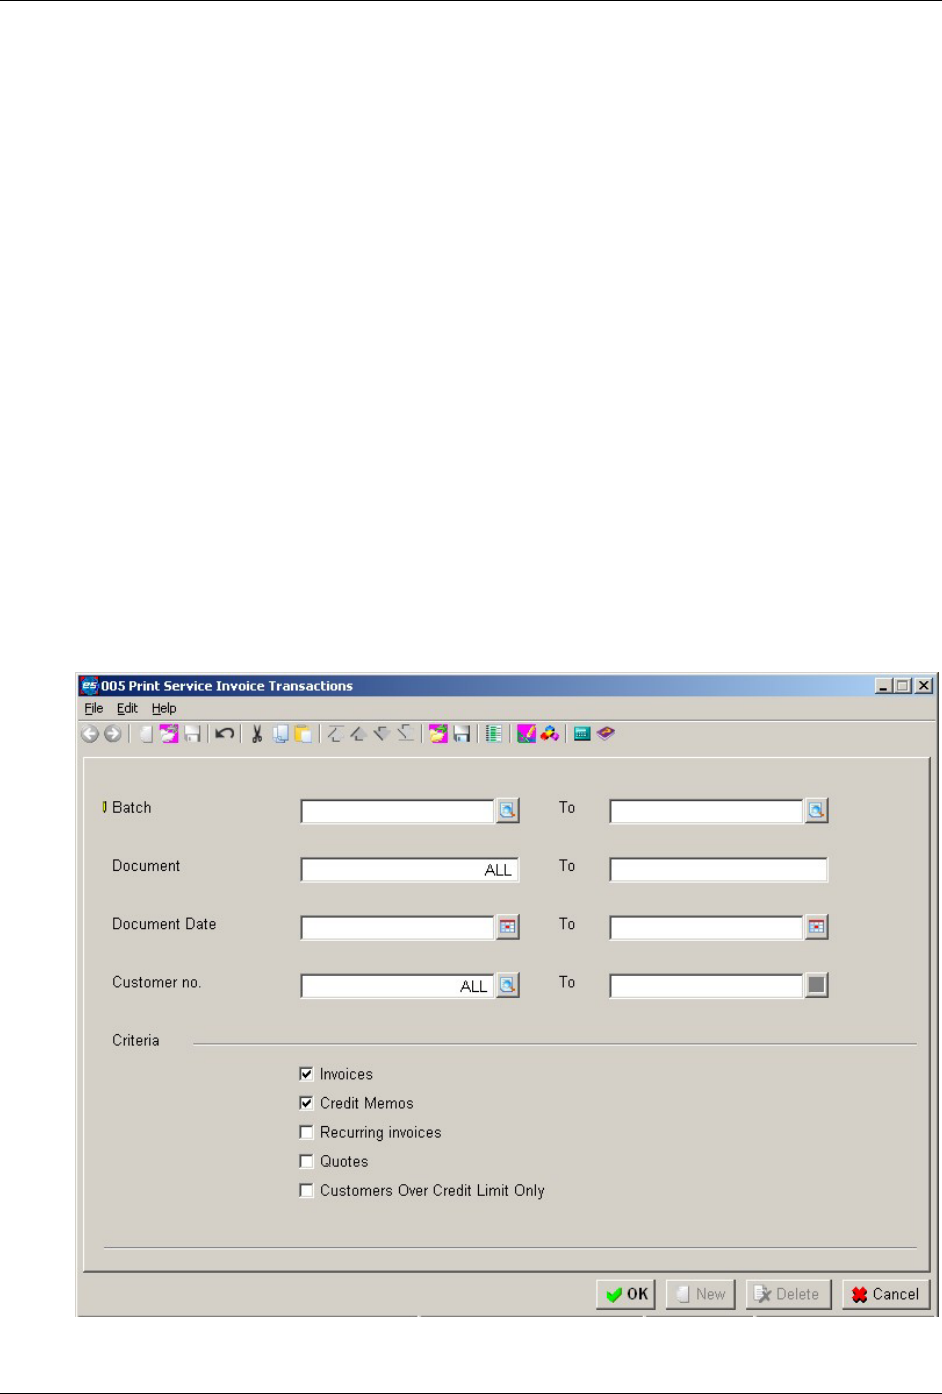Open the Edit menu
Image resolution: width=942 pixels, height=1394 pixels.
tap(127, 708)
